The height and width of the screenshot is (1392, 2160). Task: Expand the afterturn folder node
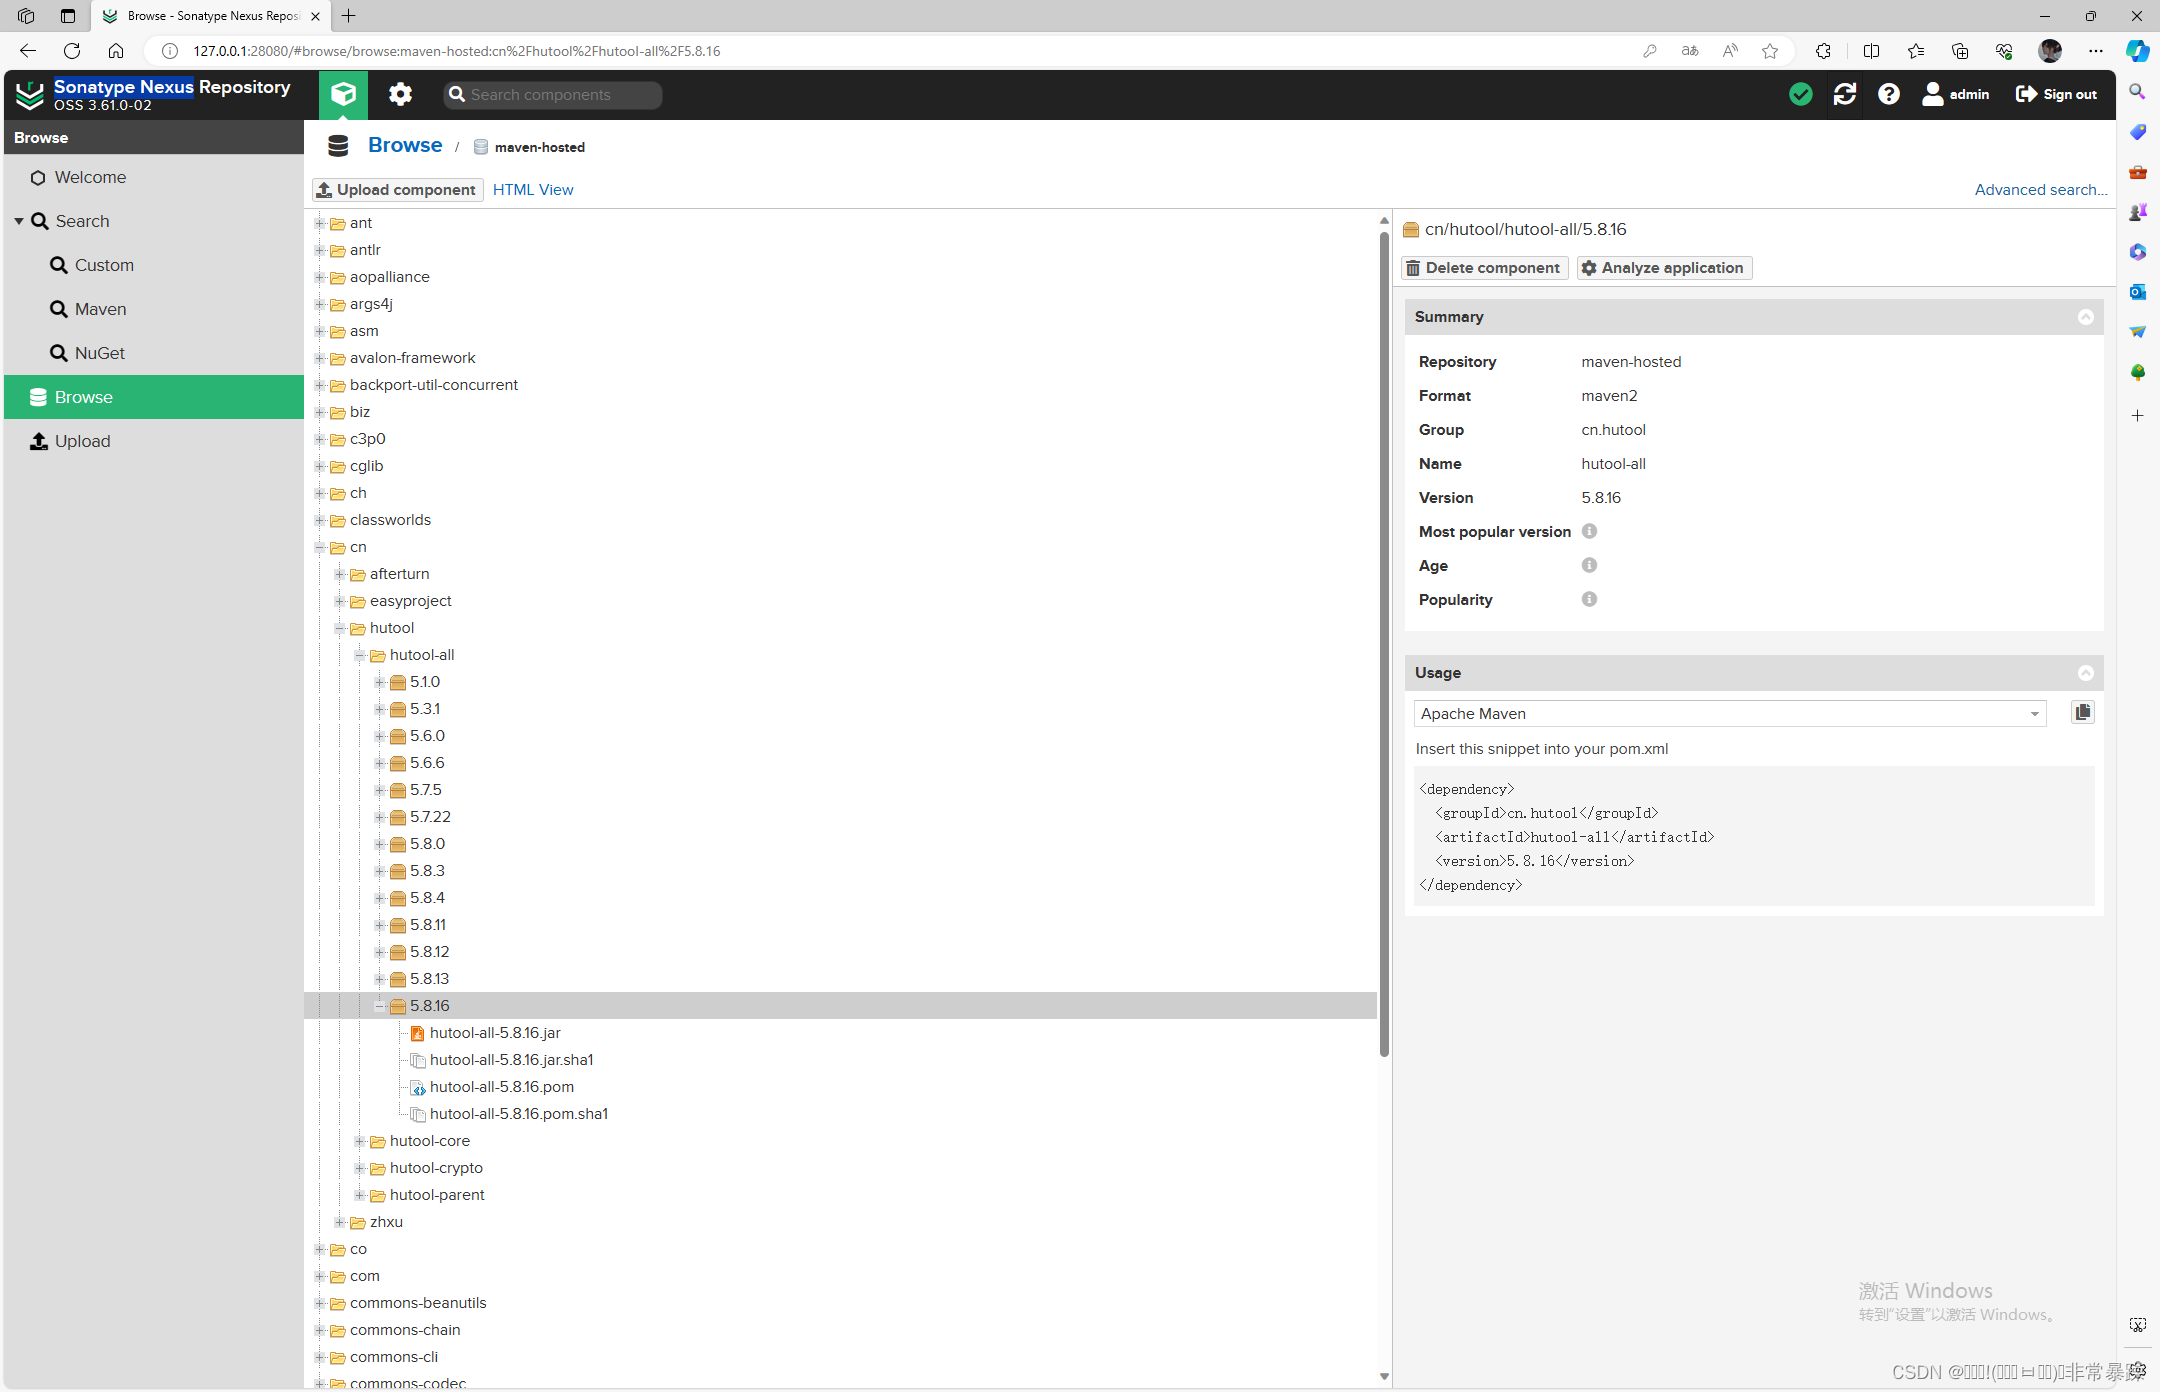coord(340,574)
